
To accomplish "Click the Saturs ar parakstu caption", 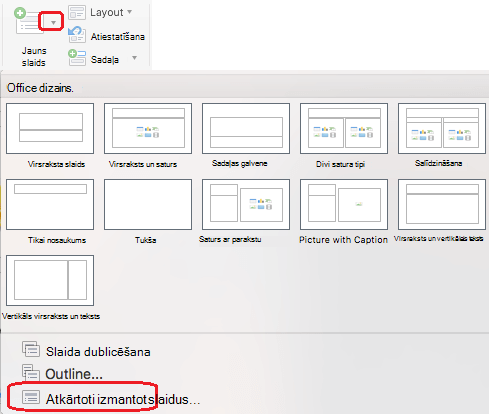I will 230,239.
